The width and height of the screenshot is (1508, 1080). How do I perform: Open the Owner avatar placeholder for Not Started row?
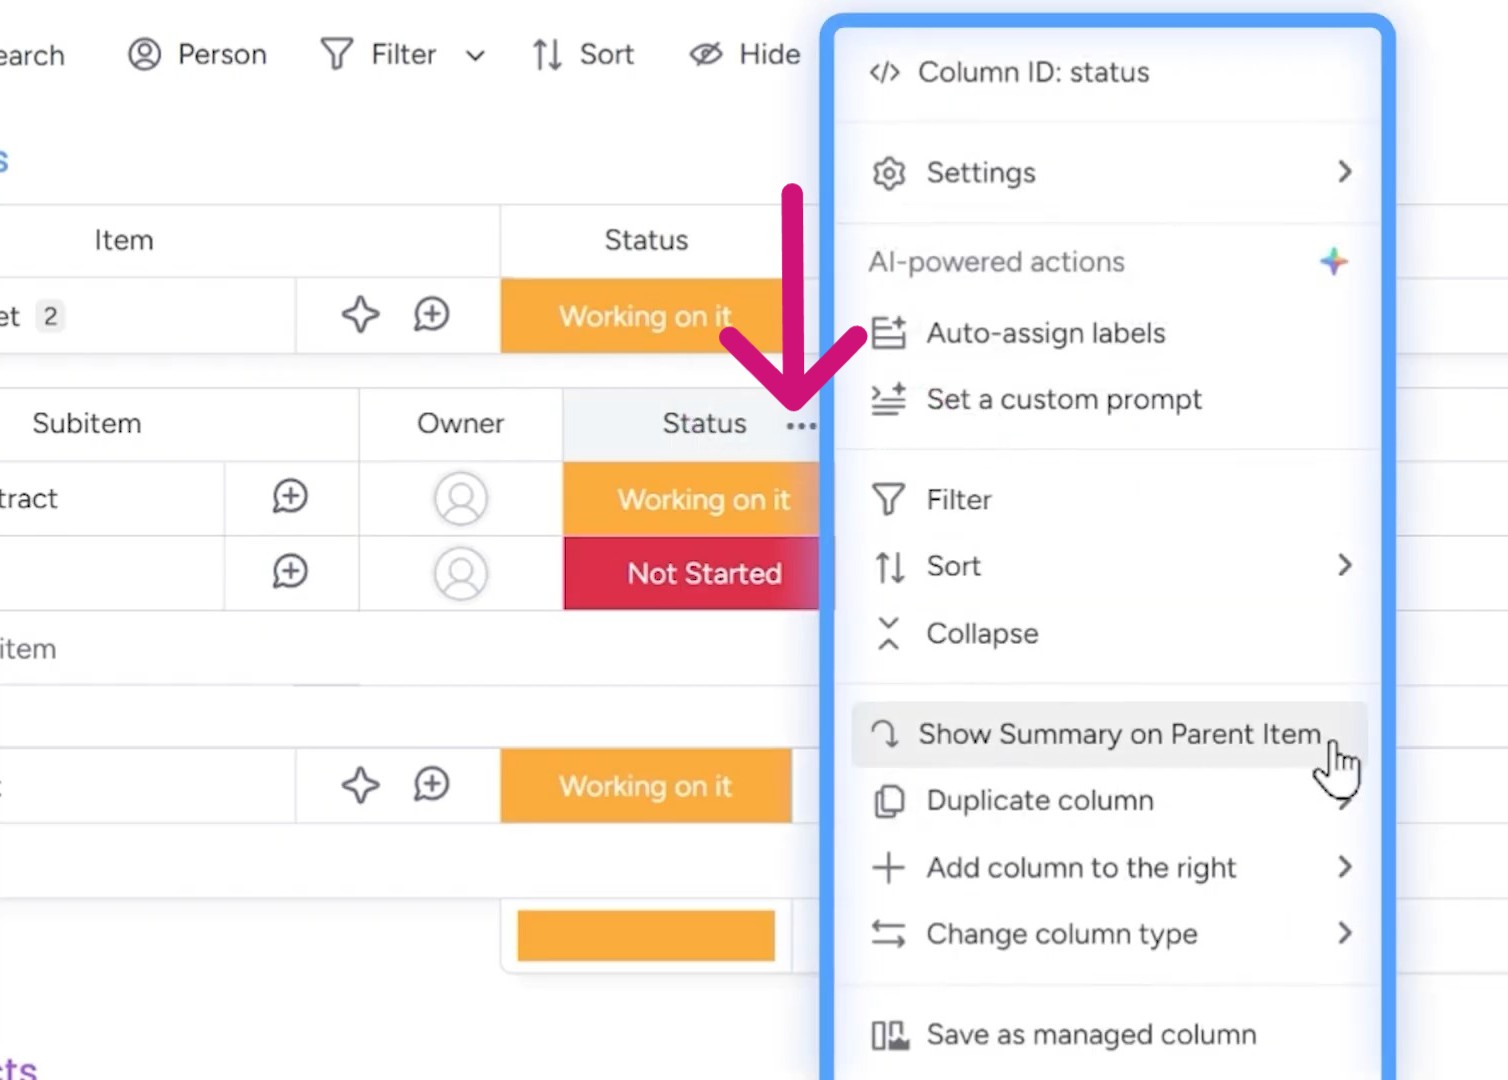[x=460, y=573]
